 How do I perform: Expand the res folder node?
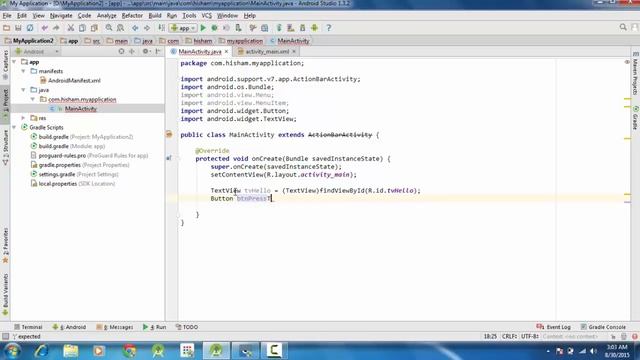[24, 118]
